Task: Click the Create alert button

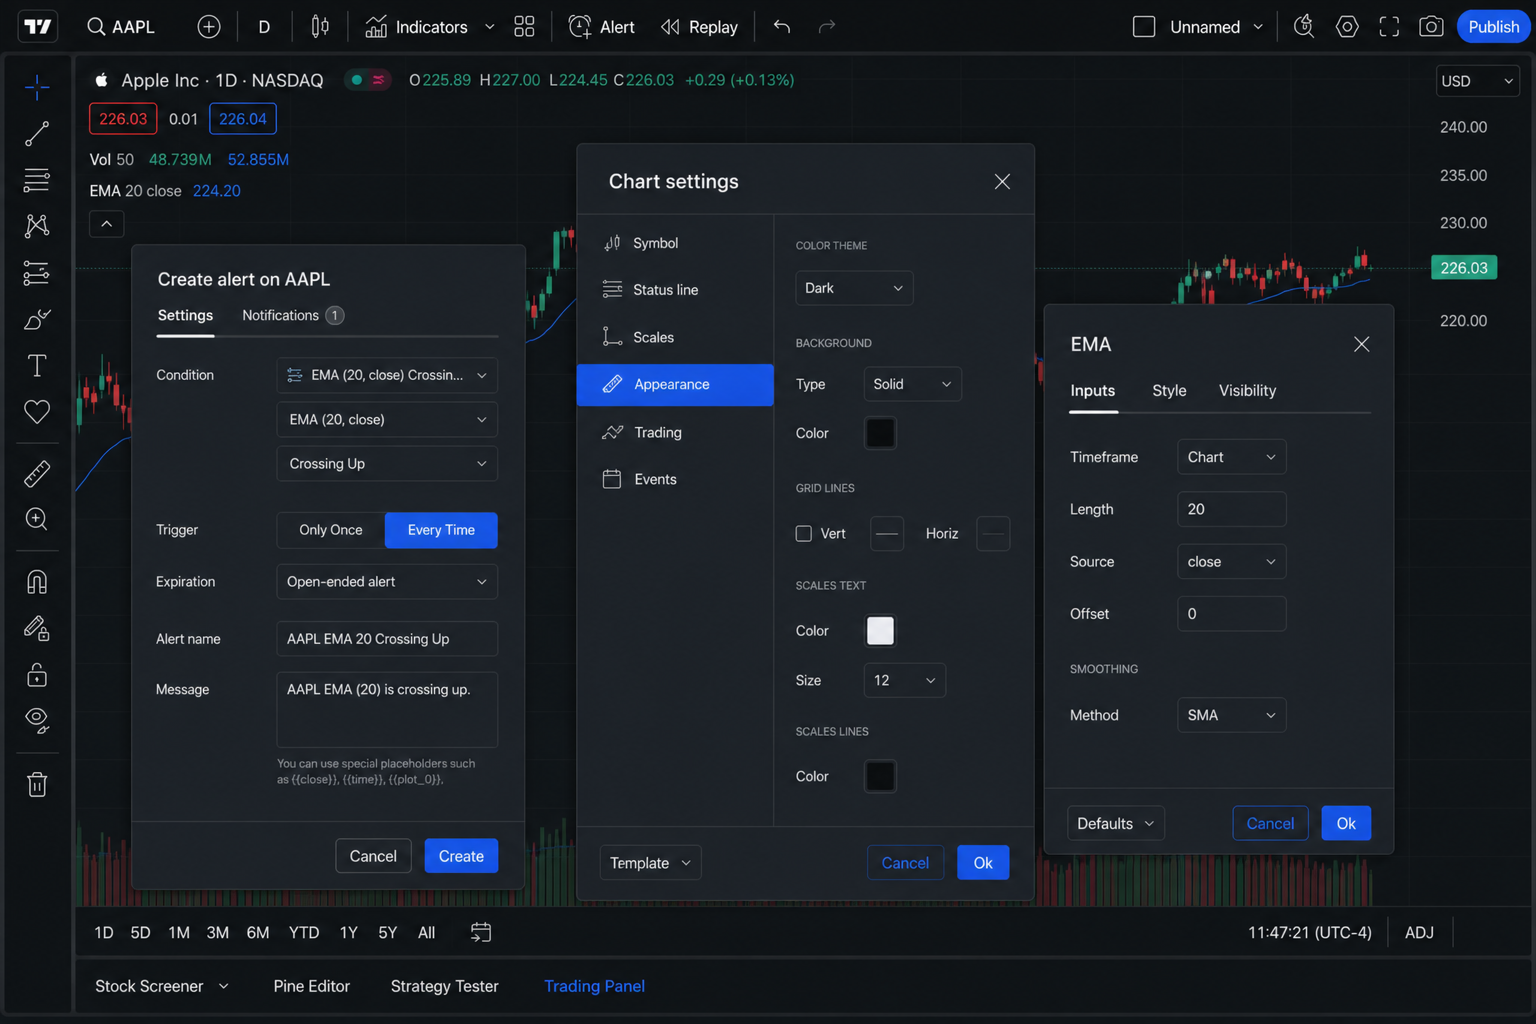Action: (x=461, y=856)
